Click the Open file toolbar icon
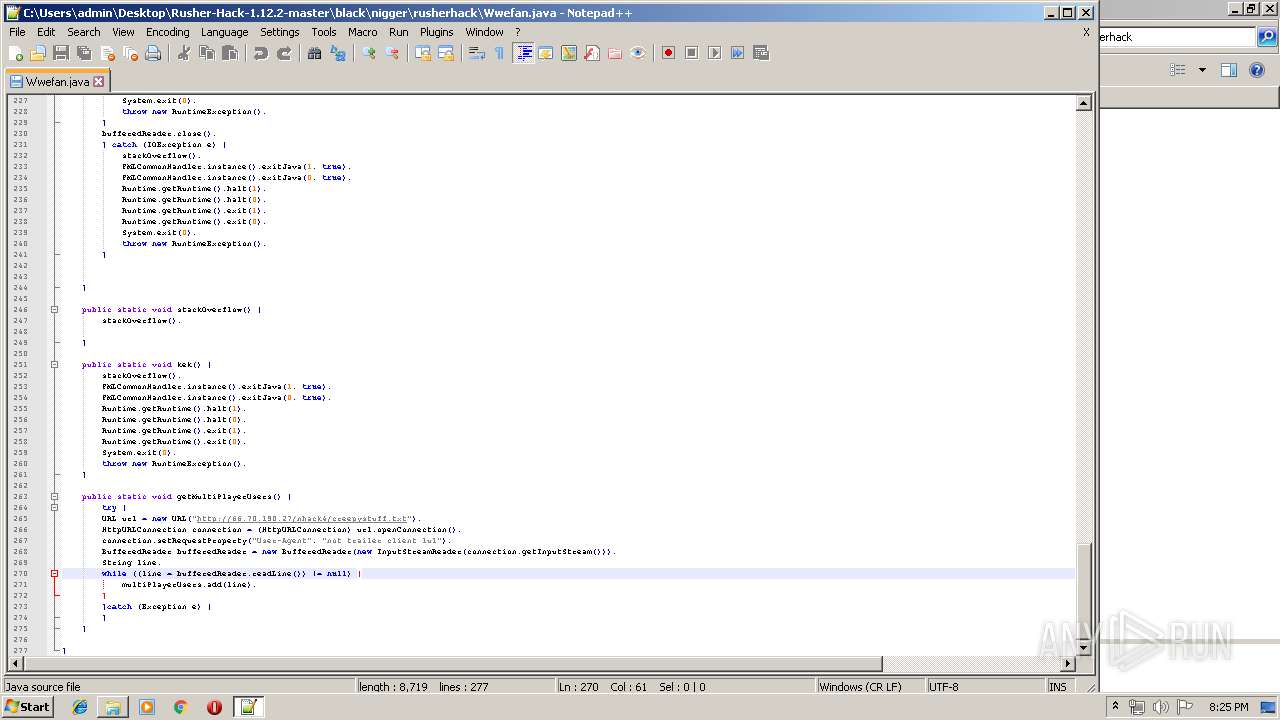The height and width of the screenshot is (720, 1280). click(x=38, y=53)
